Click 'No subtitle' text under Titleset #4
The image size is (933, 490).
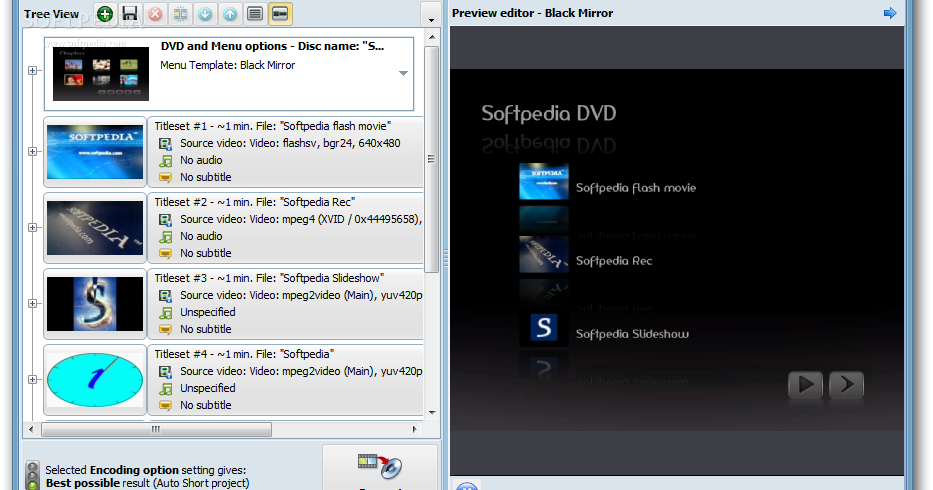206,405
